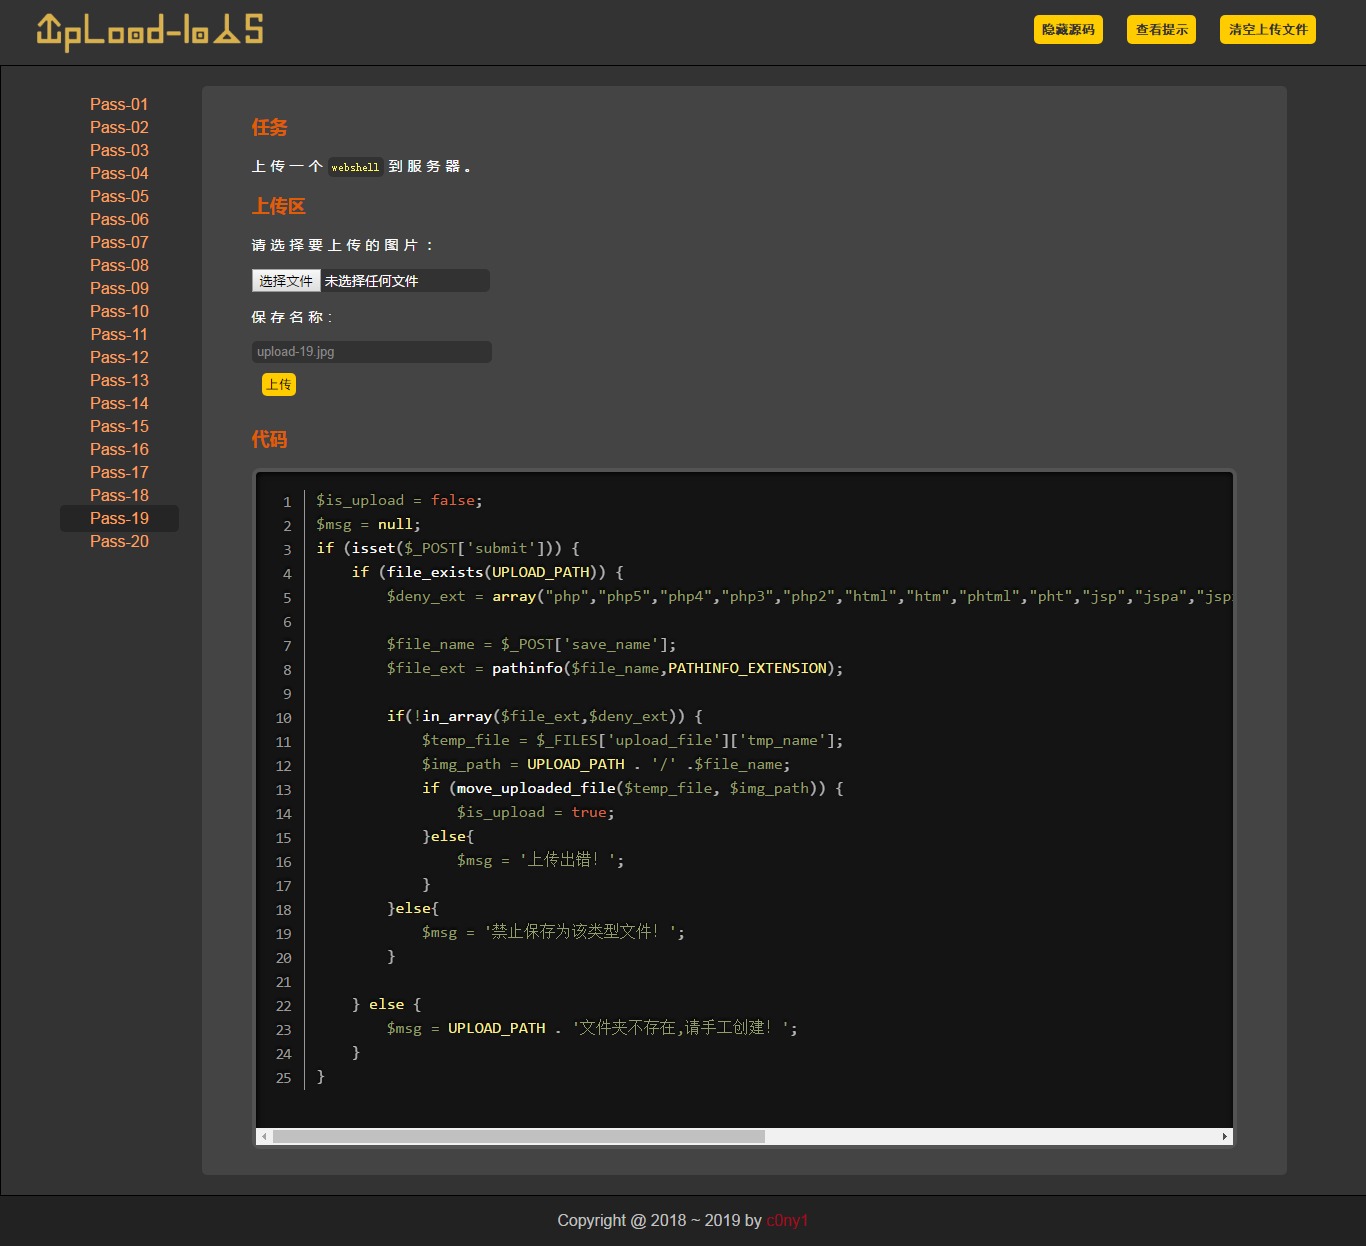
Task: Click 清空上传文件 to clear uploaded files
Action: [x=1266, y=30]
